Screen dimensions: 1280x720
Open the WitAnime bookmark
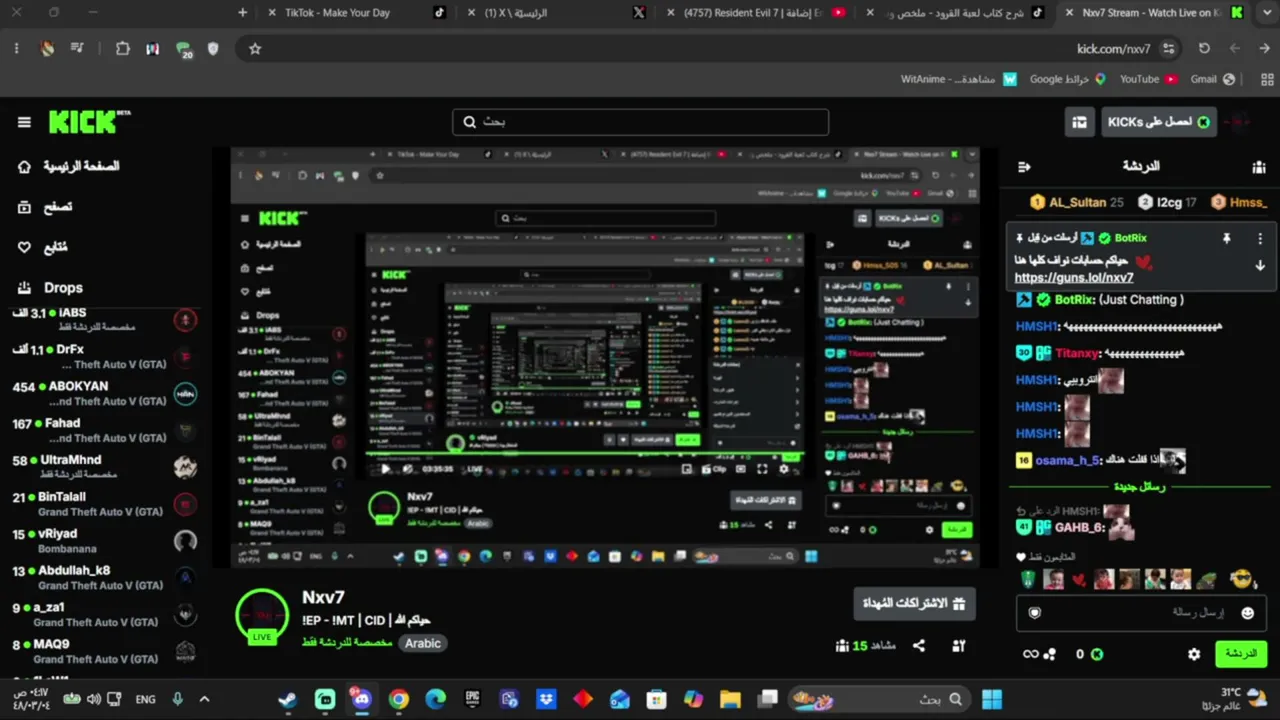[958, 79]
